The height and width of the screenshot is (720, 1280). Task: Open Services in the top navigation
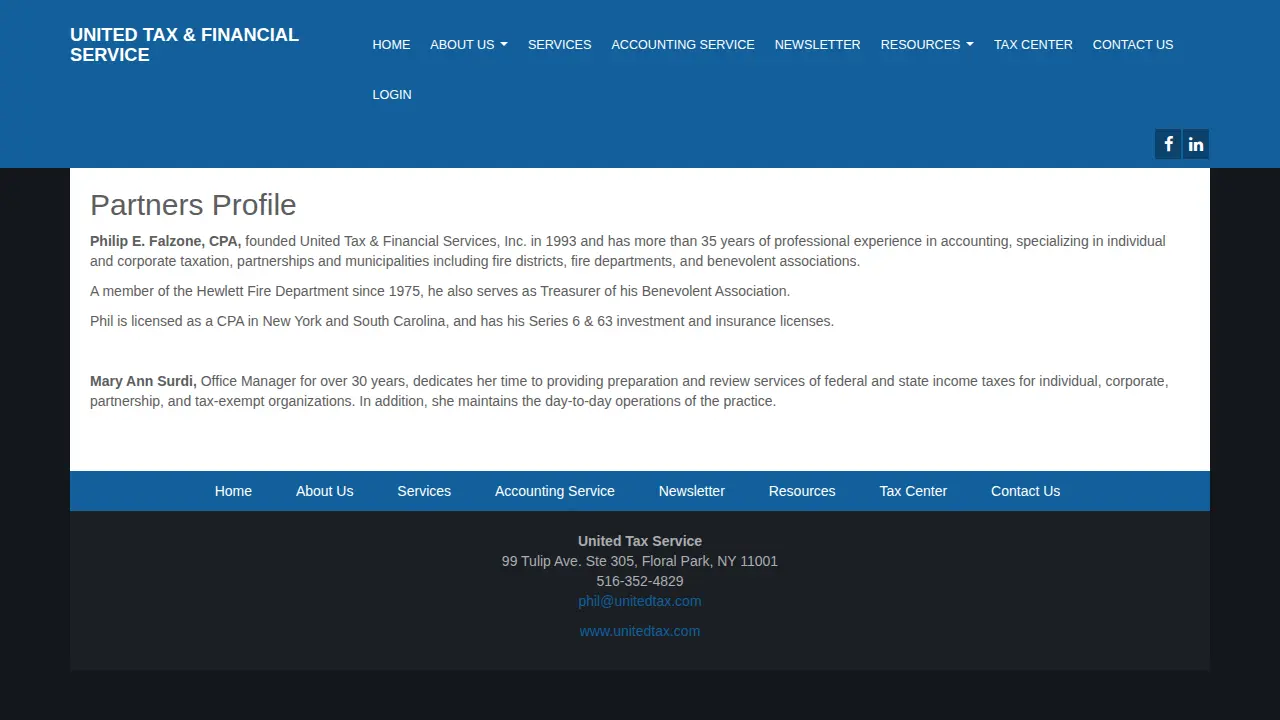pos(559,45)
